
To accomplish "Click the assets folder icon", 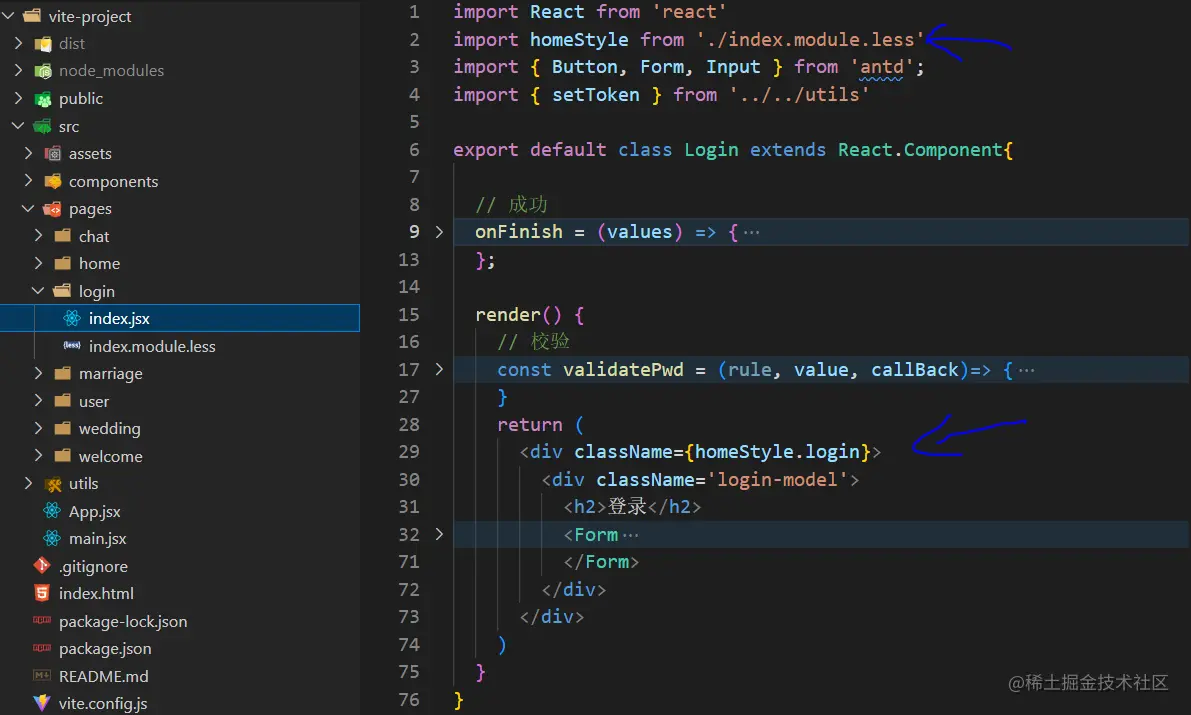I will [53, 154].
